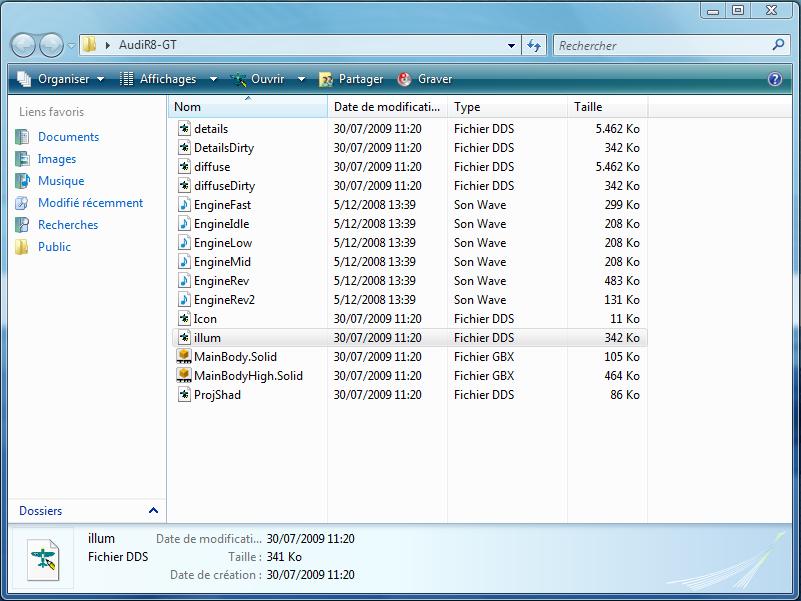The width and height of the screenshot is (801, 601).
Task: Open Recherches favorite link
Action: coord(68,225)
